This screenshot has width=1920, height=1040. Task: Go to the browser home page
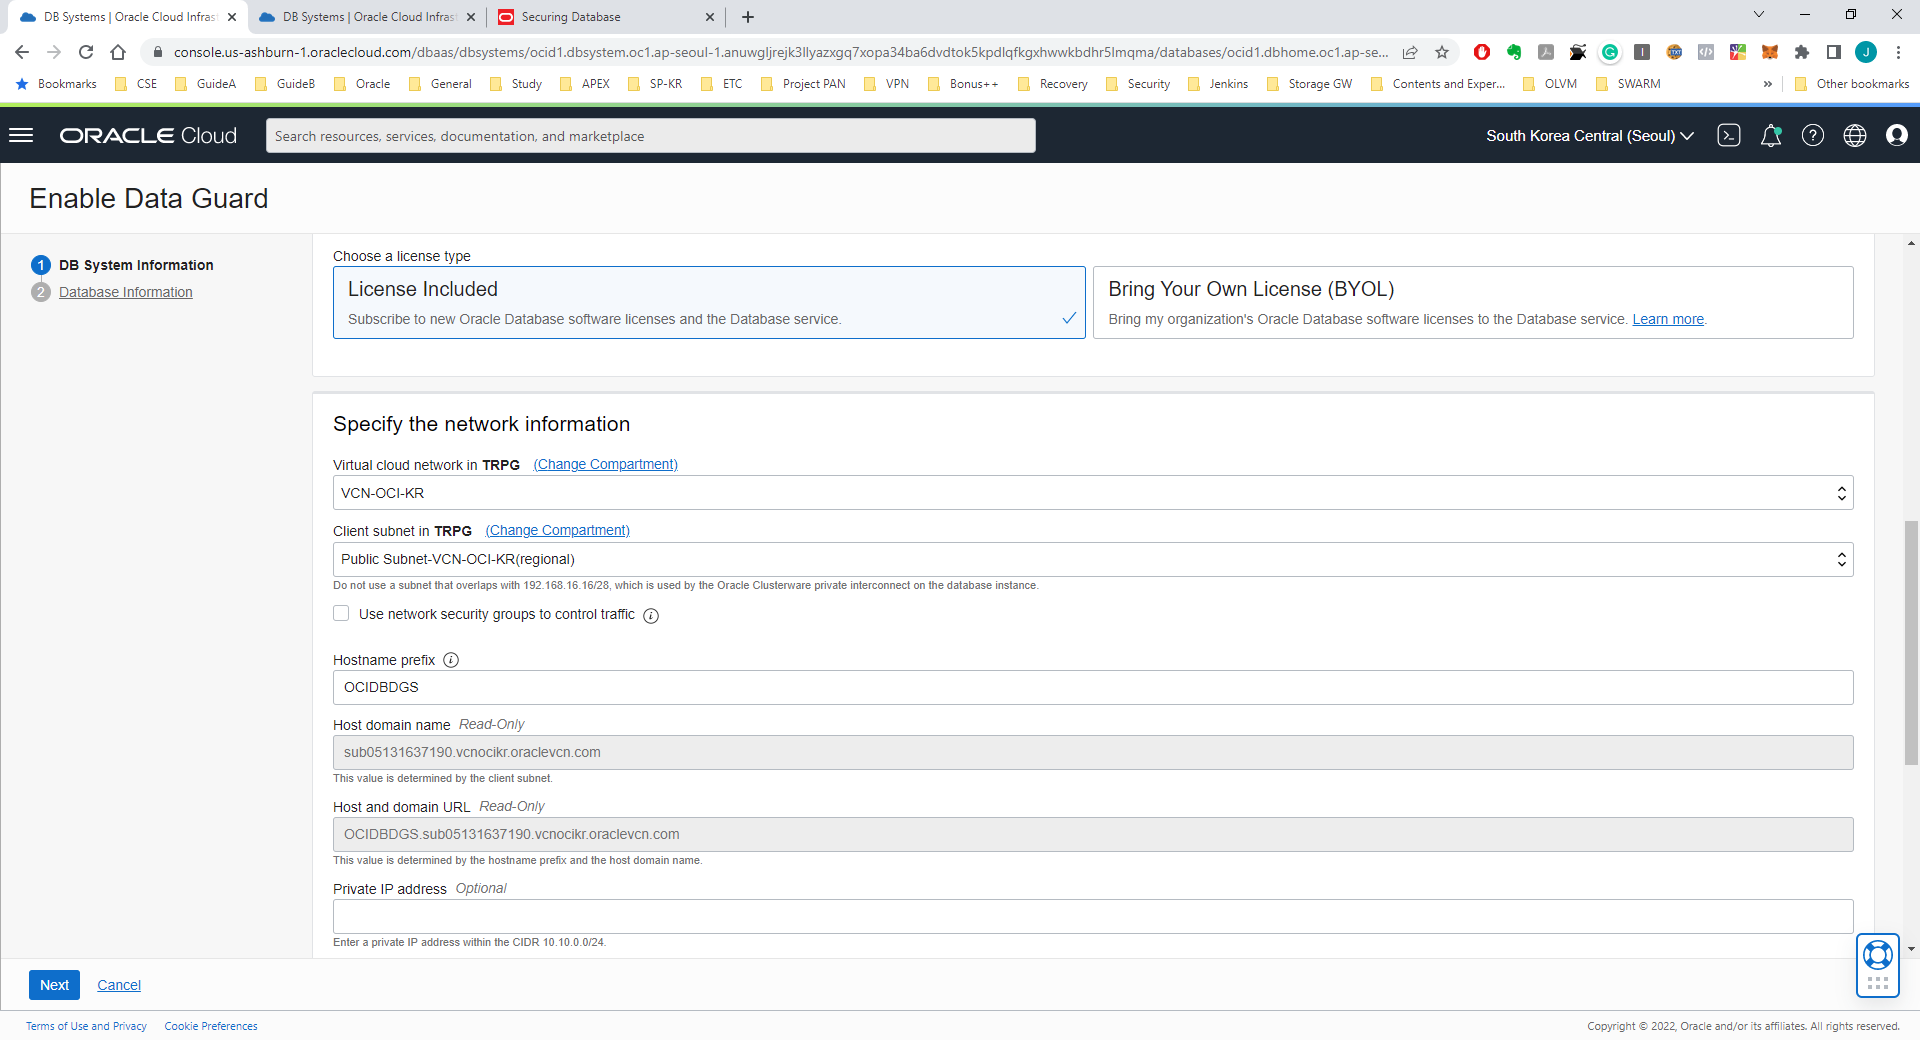[x=118, y=52]
